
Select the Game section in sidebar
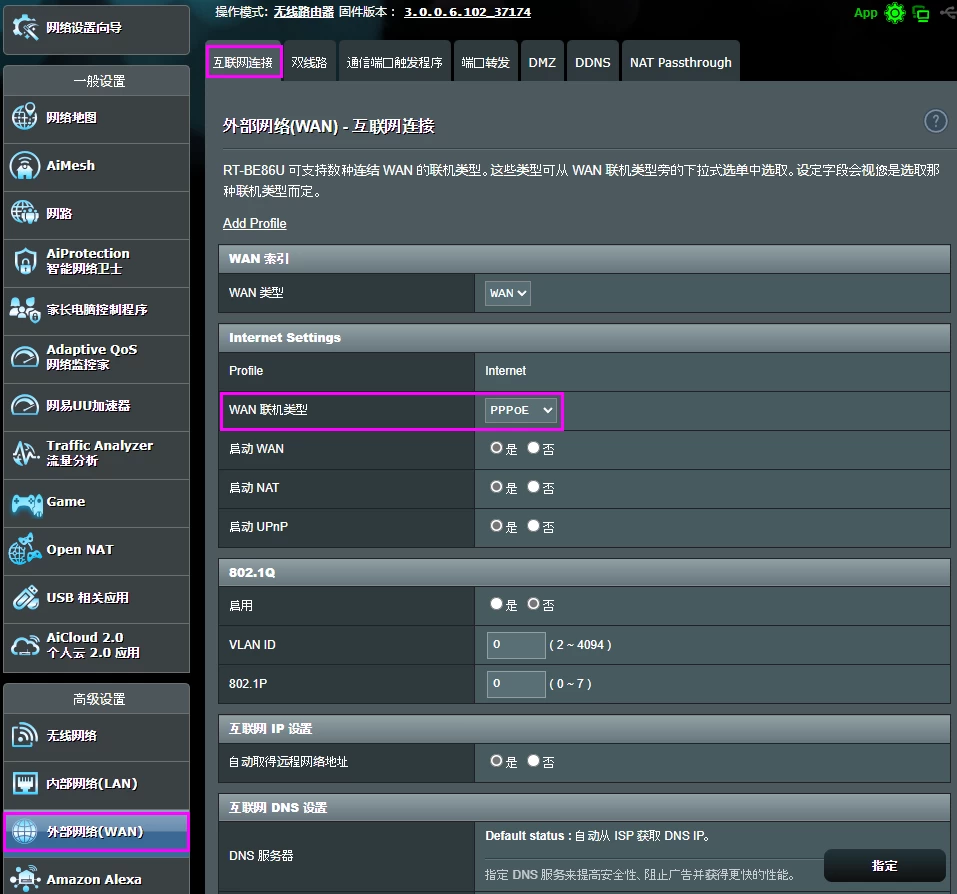pyautogui.click(x=96, y=503)
